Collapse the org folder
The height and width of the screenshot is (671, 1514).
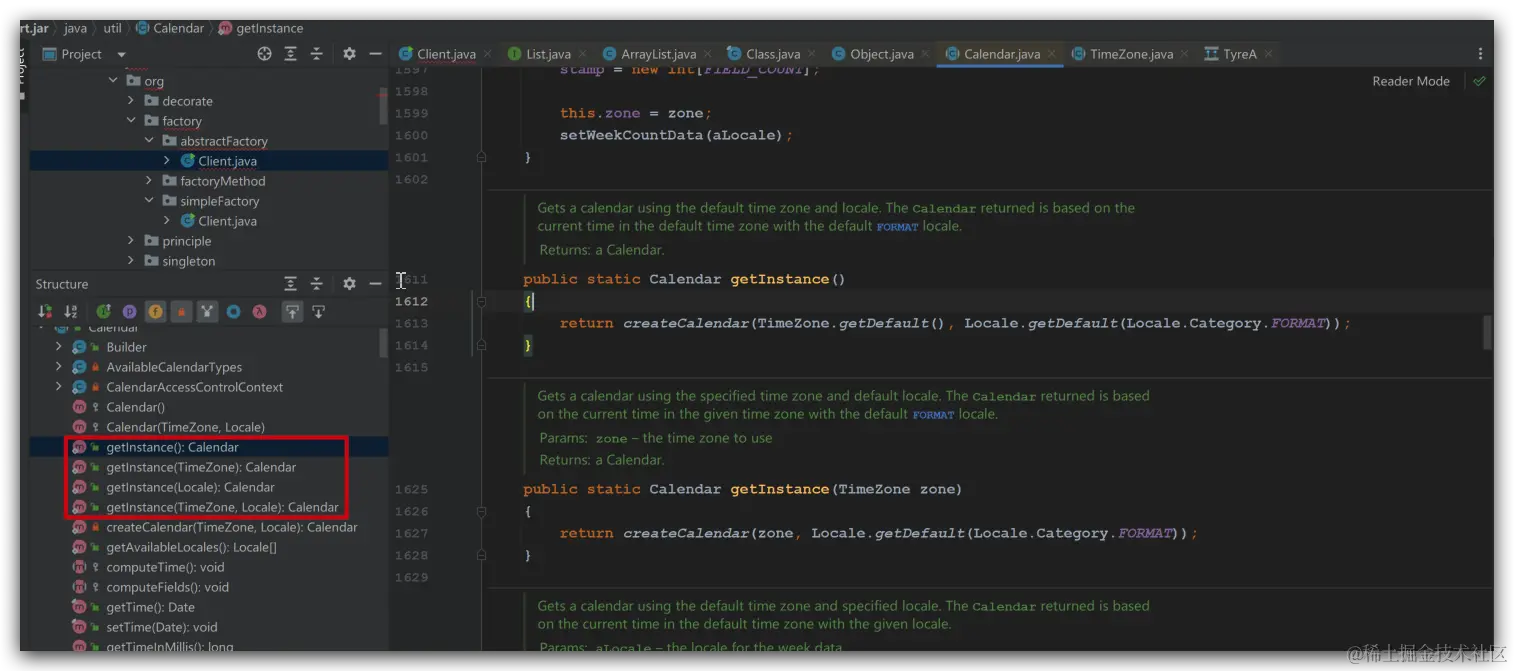[113, 81]
